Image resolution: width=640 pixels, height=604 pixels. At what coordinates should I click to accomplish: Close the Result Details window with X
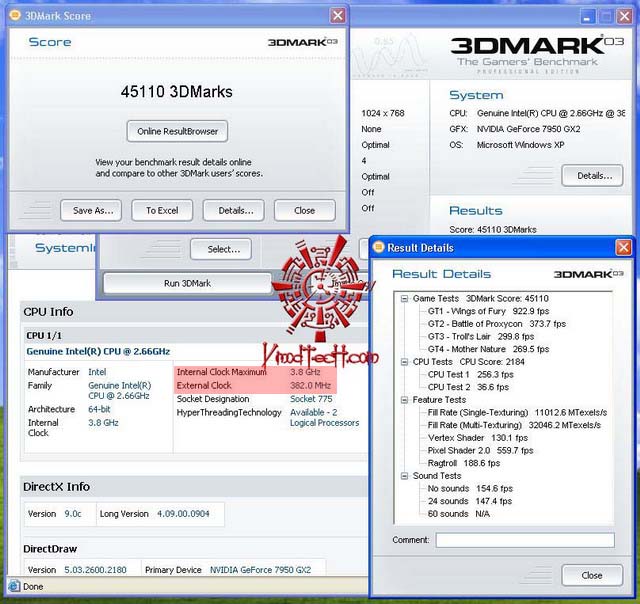pyautogui.click(x=623, y=247)
